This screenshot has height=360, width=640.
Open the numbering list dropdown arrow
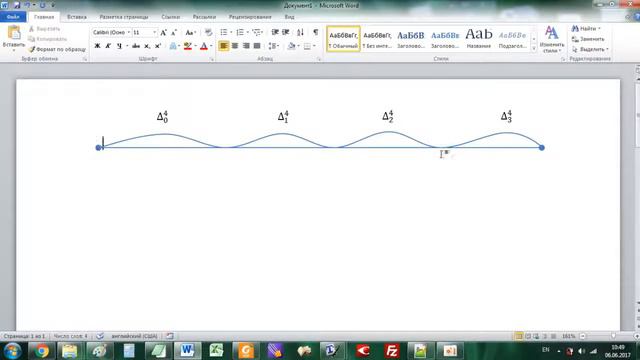[247, 32]
